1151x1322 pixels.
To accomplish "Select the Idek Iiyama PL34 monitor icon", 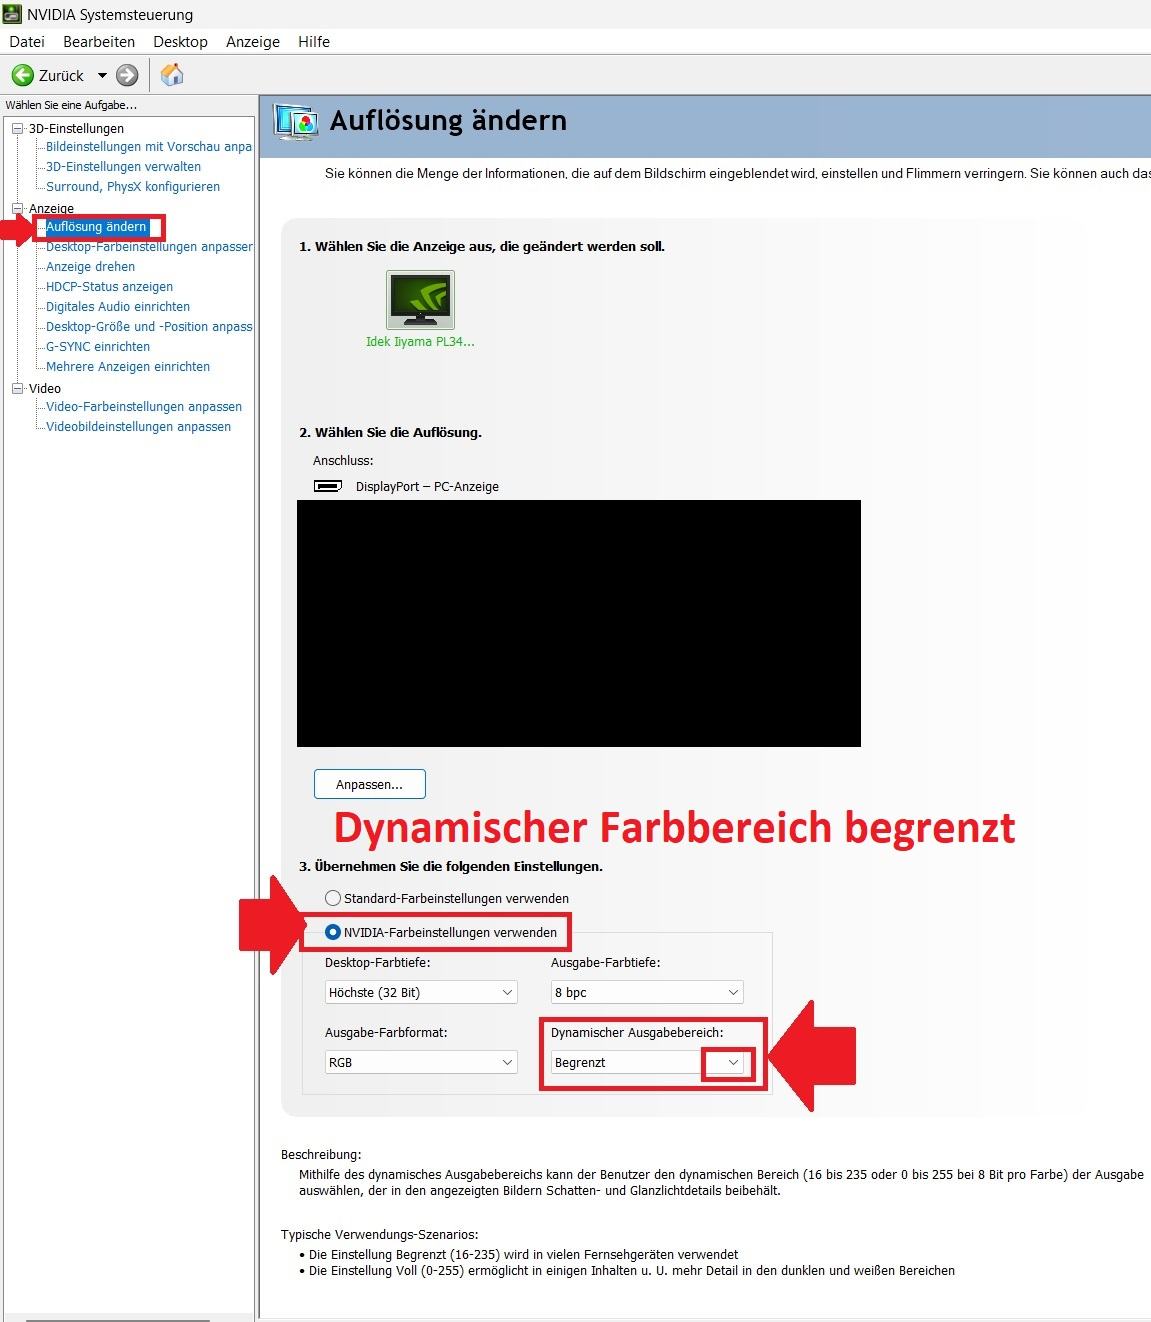I will (x=420, y=299).
